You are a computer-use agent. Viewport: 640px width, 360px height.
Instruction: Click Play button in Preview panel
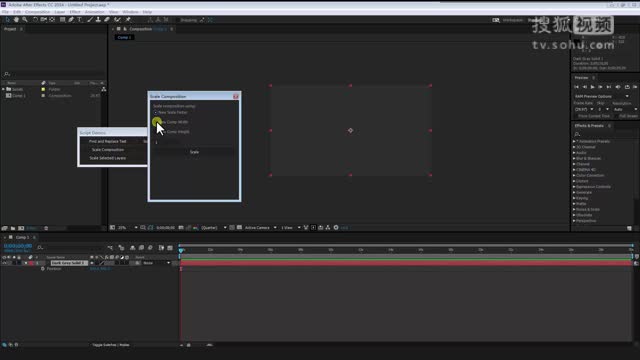593,87
